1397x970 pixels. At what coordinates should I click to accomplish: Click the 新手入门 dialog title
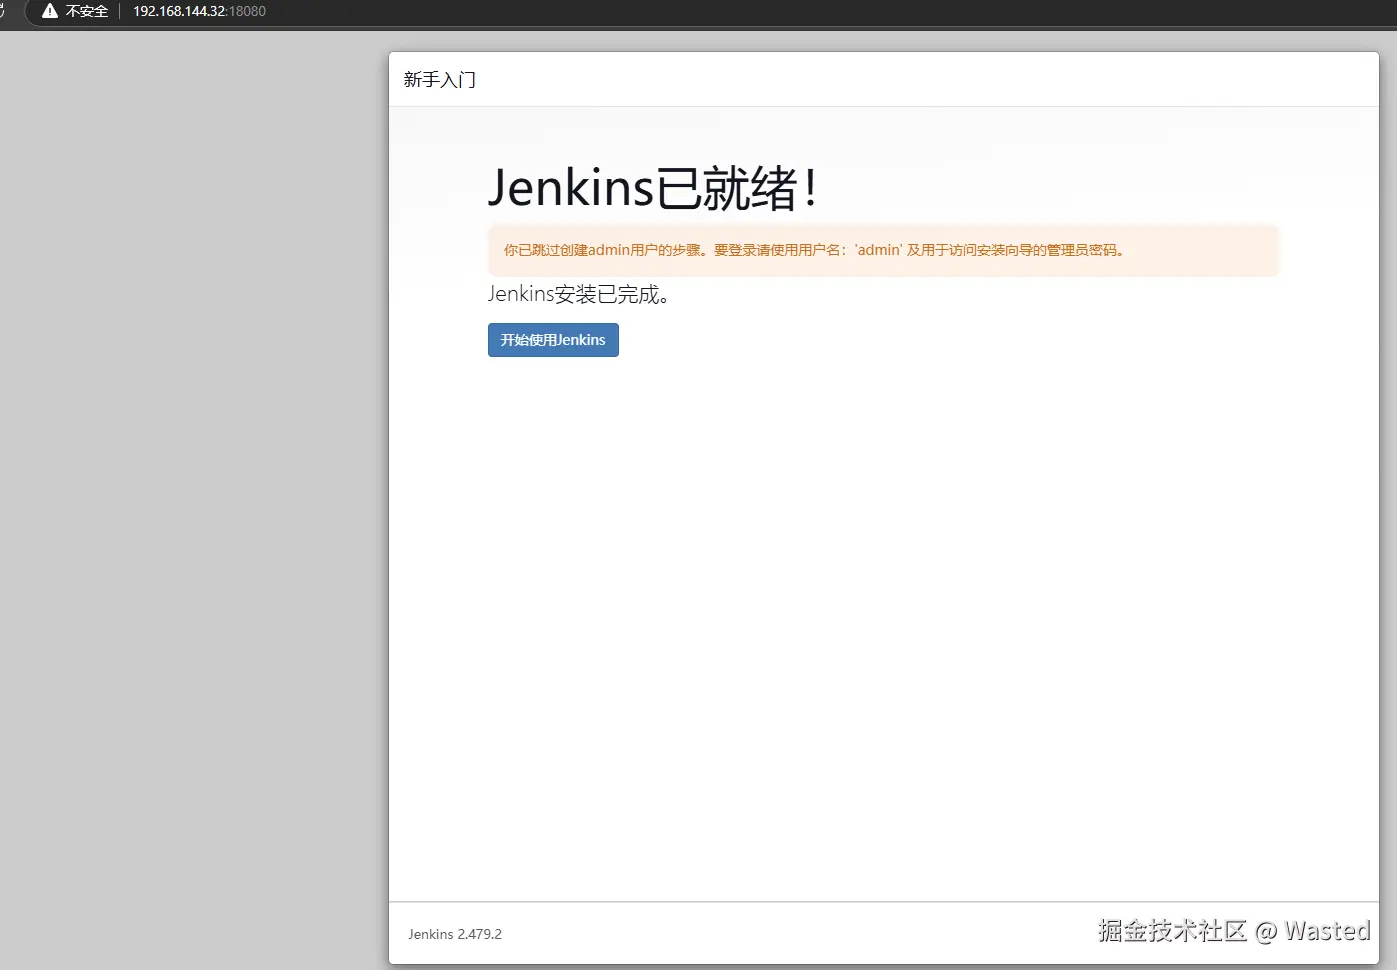440,80
